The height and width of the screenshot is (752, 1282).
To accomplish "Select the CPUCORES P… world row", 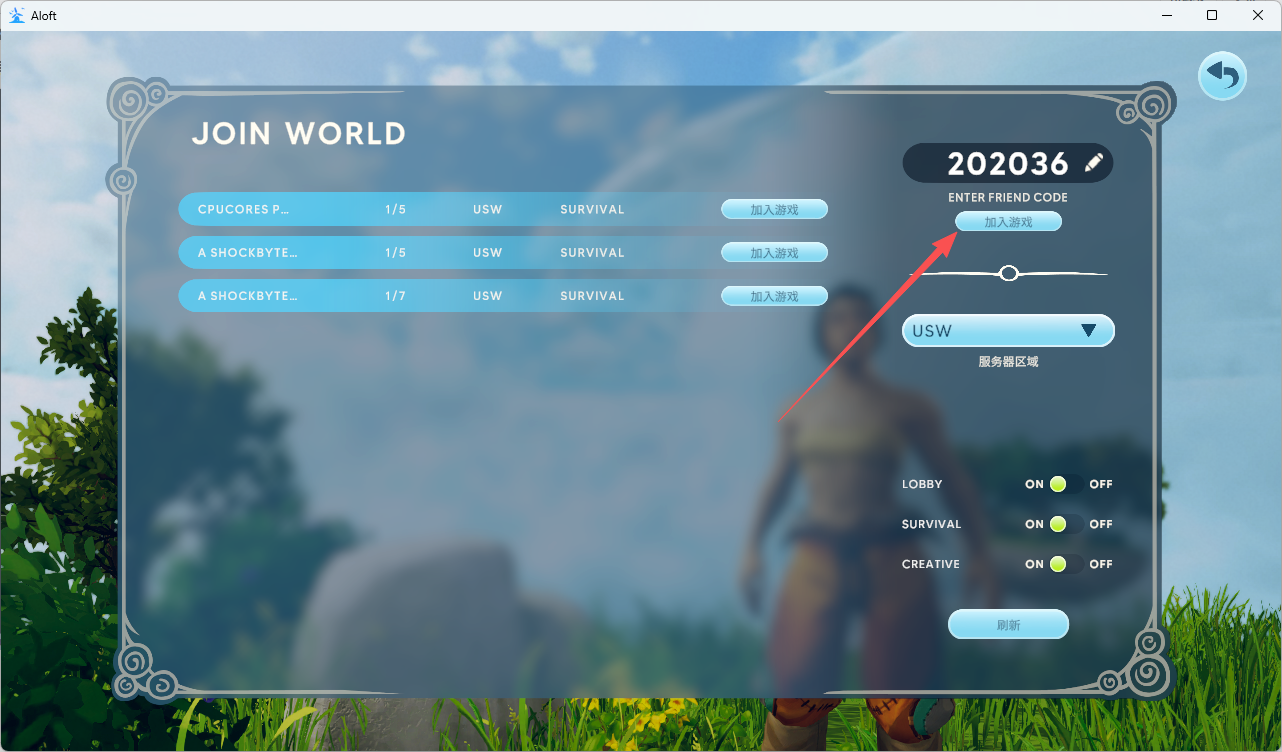I will (503, 209).
